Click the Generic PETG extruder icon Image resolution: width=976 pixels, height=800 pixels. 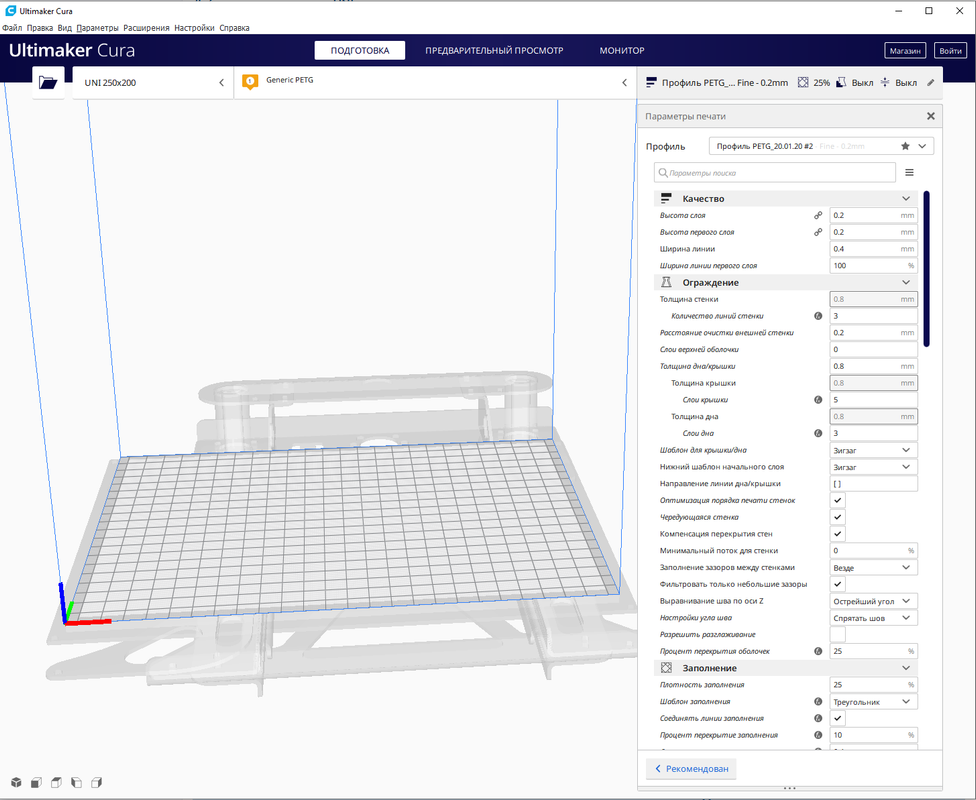click(x=250, y=82)
